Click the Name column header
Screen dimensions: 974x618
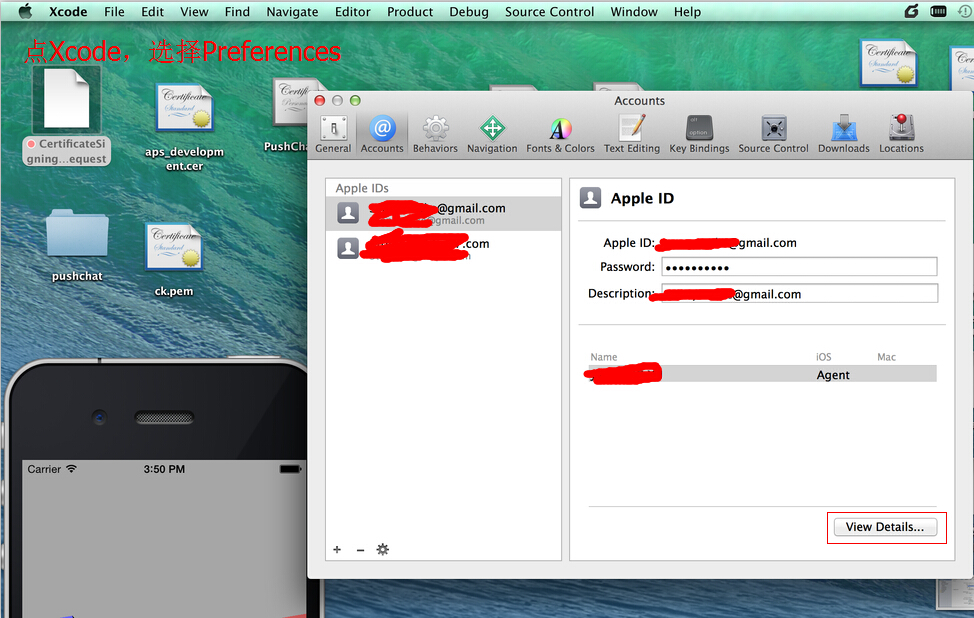604,357
